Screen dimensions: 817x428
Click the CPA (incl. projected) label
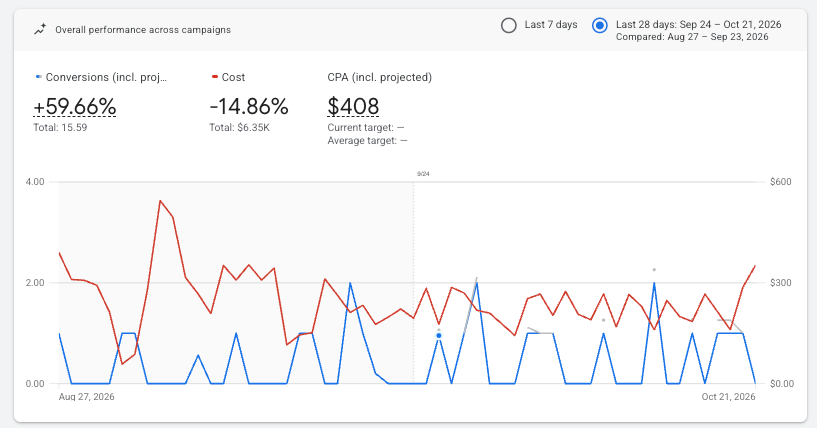pyautogui.click(x=379, y=77)
